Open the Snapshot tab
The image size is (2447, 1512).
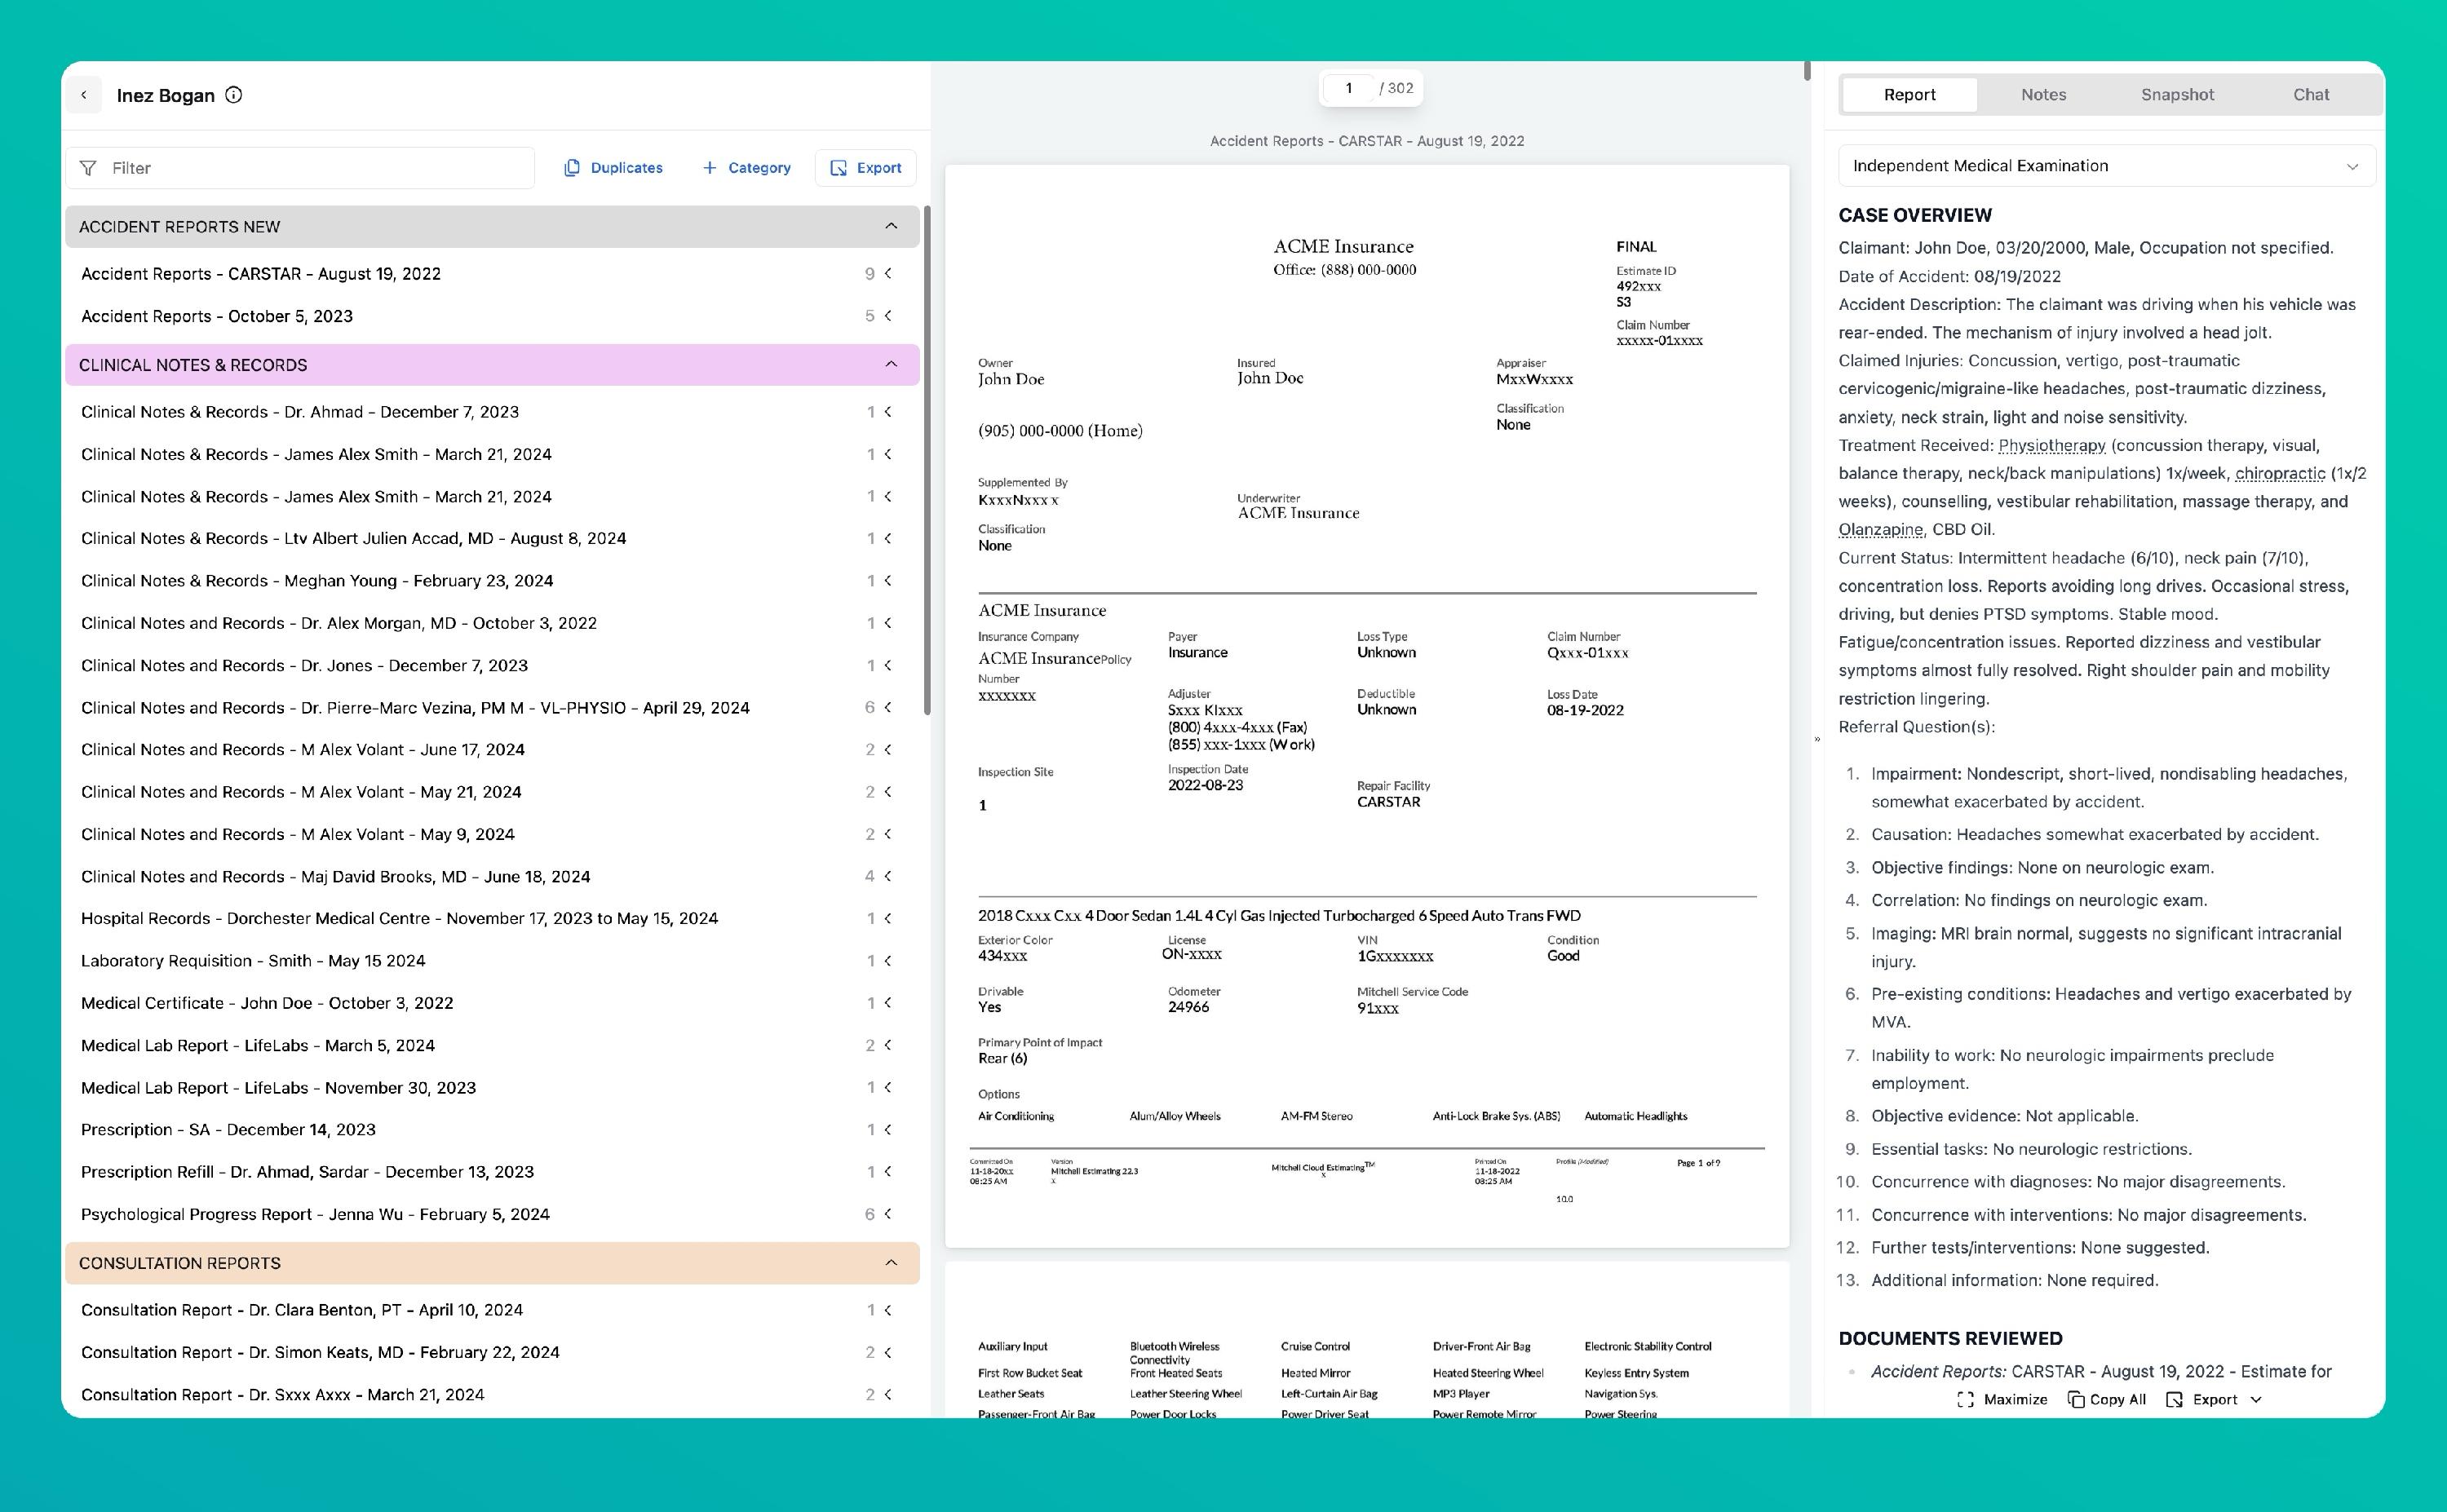(2177, 95)
